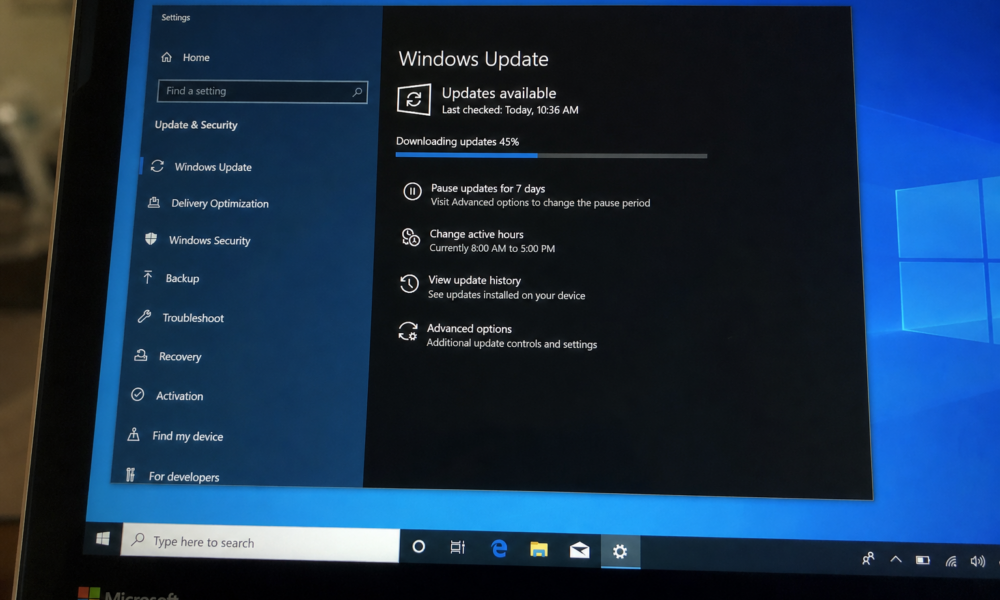This screenshot has height=600, width=1000.
Task: Click the Delivery Optimization icon
Action: pos(154,203)
